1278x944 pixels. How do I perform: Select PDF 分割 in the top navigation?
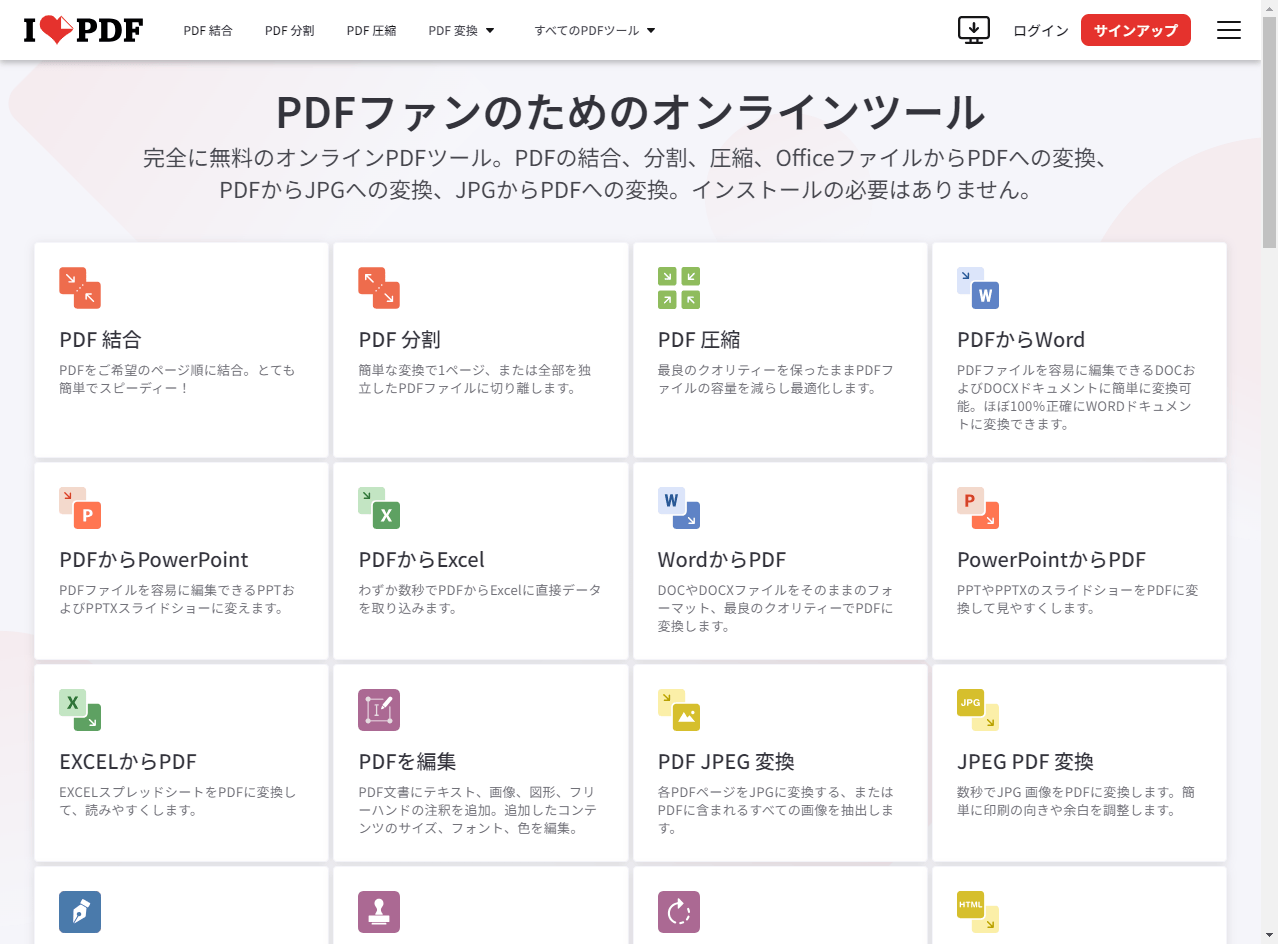pos(290,30)
